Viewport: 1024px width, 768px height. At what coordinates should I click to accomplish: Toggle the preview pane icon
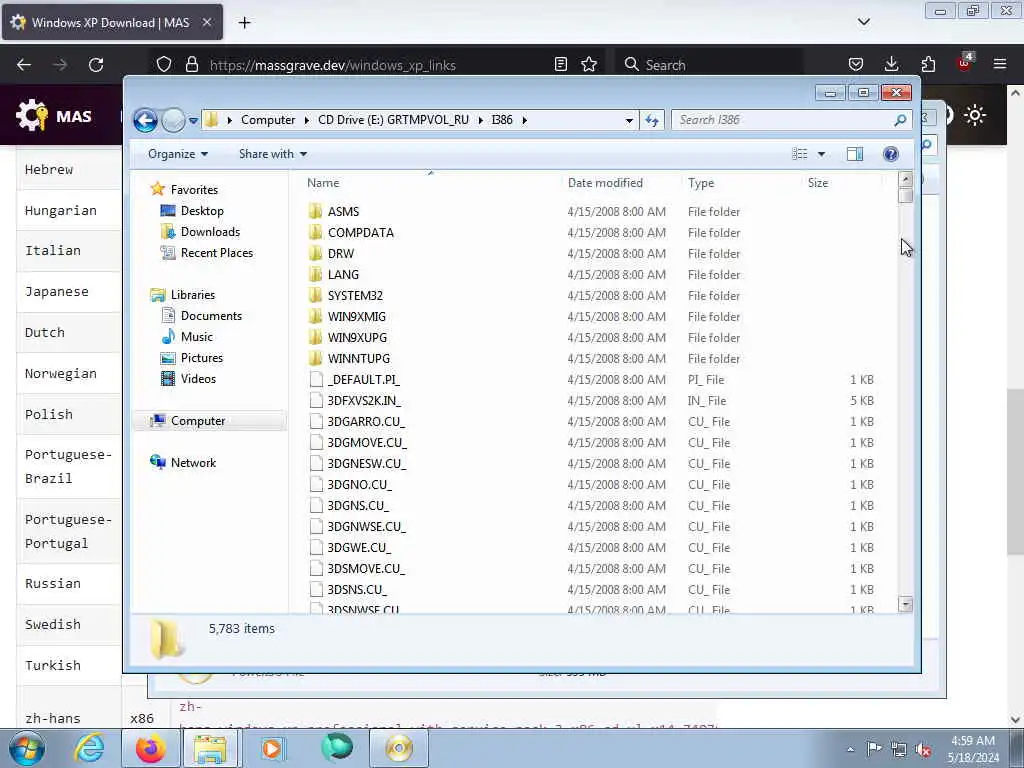coord(855,154)
